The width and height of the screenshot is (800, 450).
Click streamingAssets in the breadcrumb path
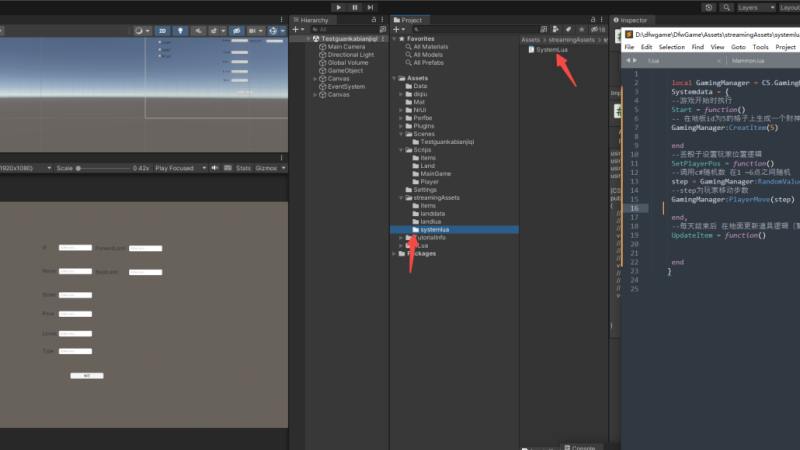pyautogui.click(x=571, y=40)
